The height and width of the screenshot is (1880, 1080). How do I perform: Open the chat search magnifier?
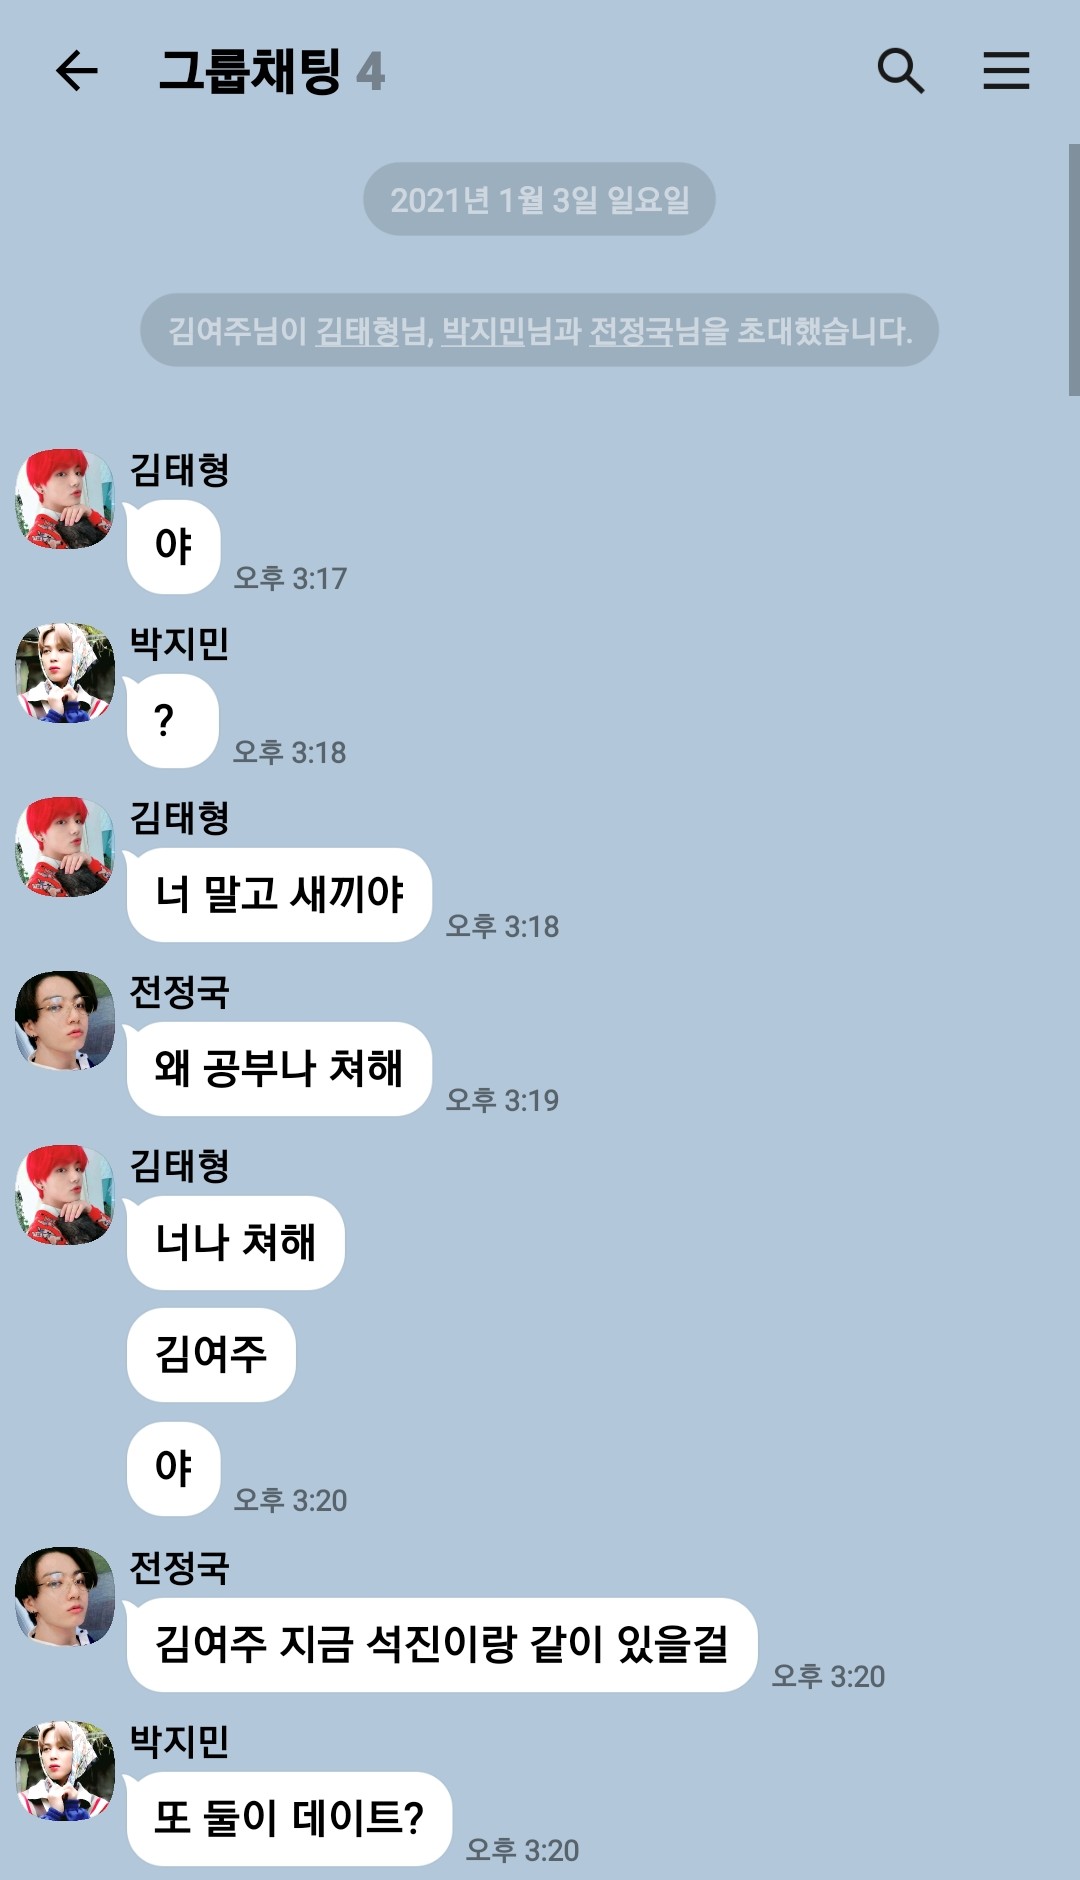(x=900, y=71)
